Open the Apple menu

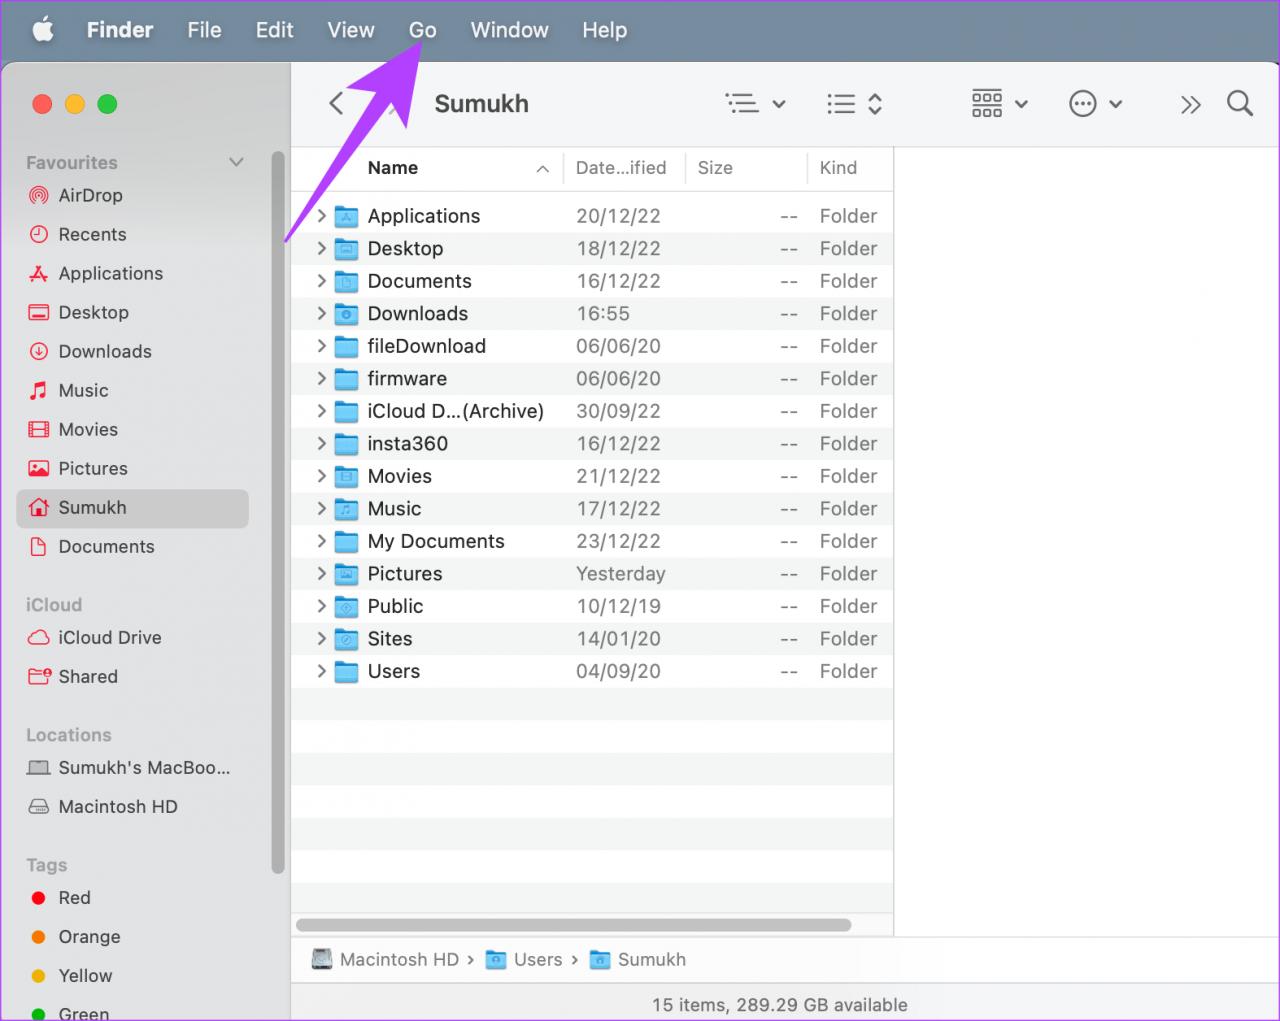pyautogui.click(x=43, y=30)
